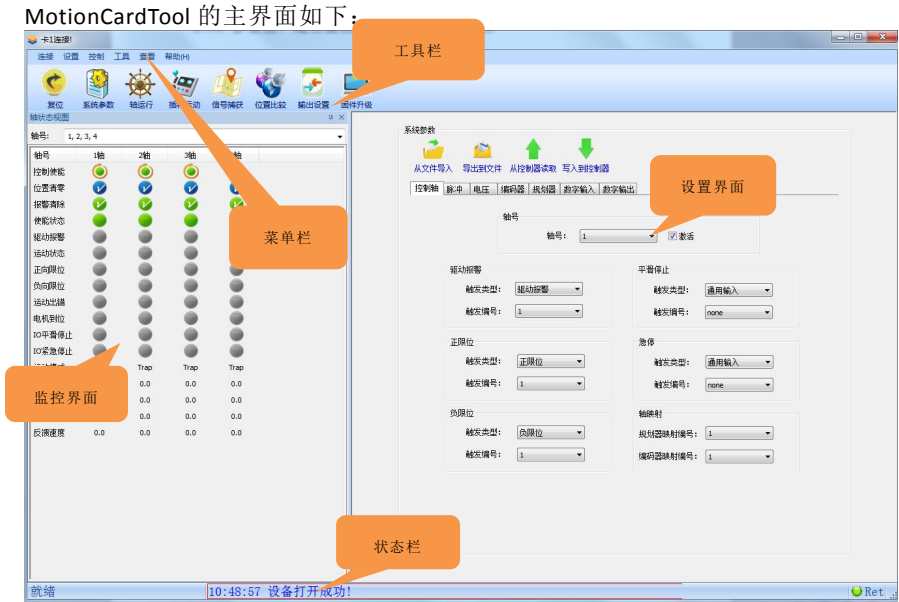Select the 位置比较 toolbar icon
899x602 pixels.
(x=269, y=84)
